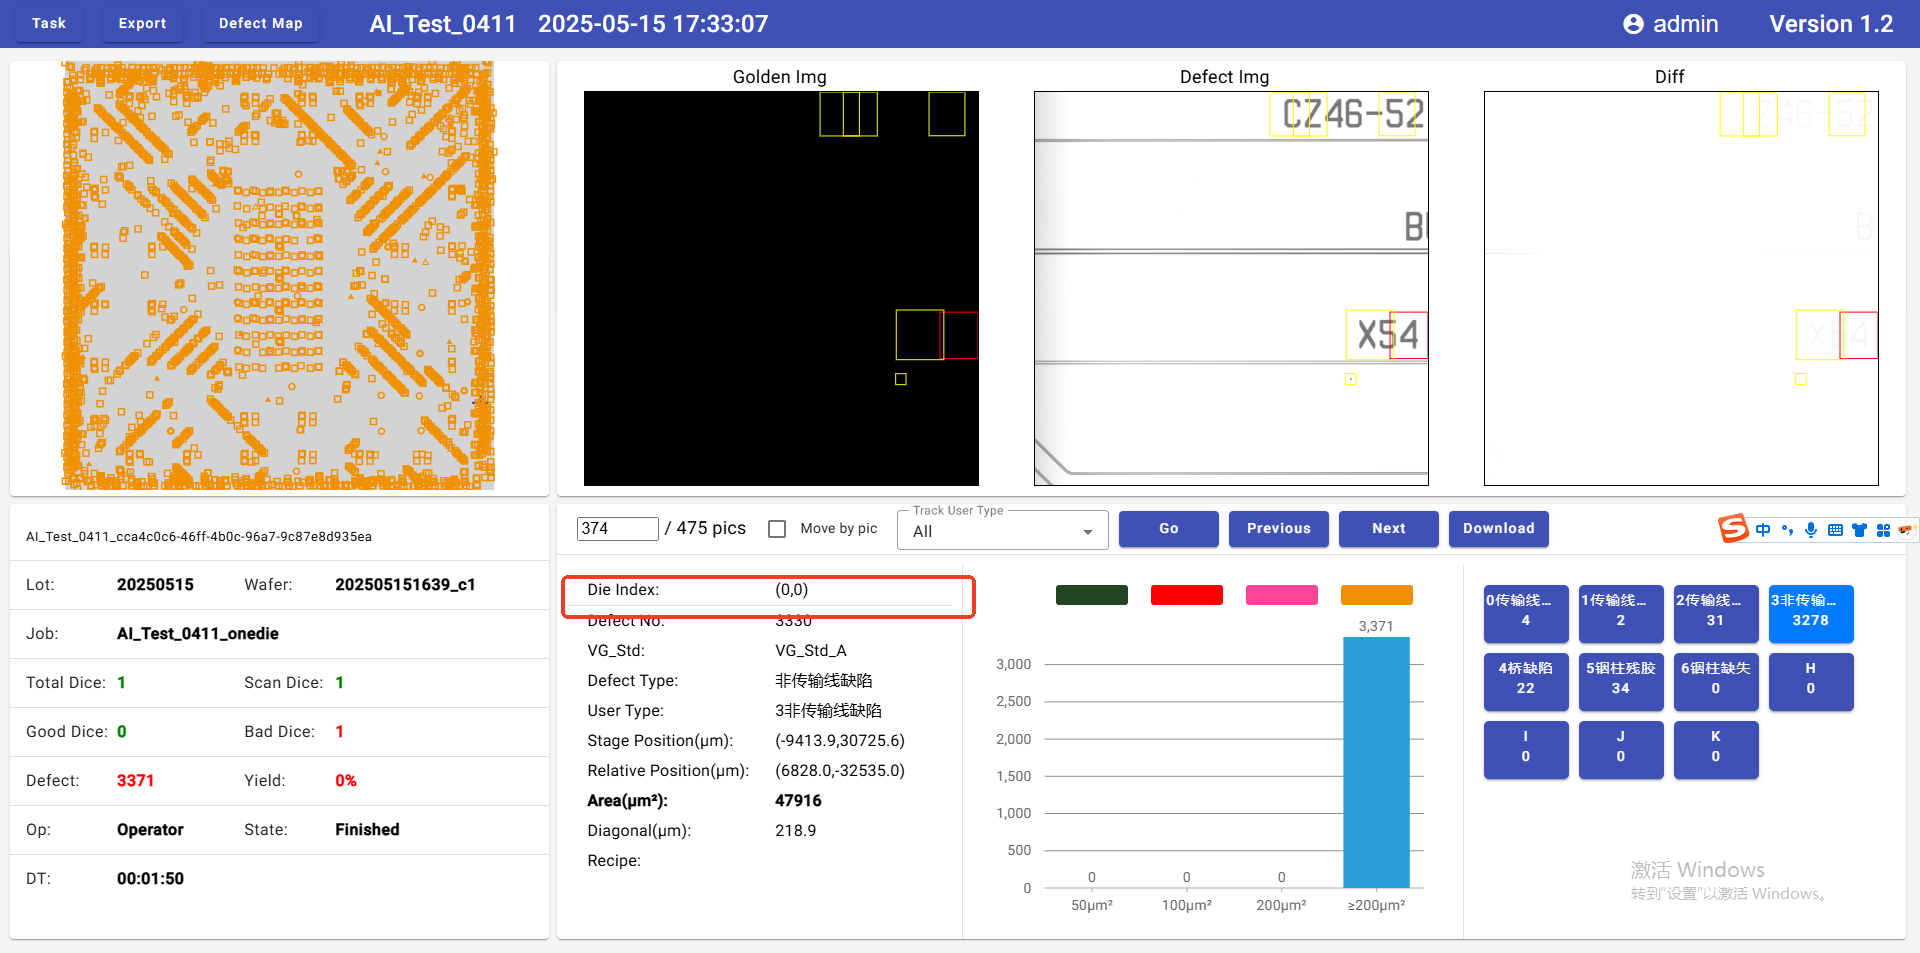
Task: Select the I category button
Action: (1526, 749)
